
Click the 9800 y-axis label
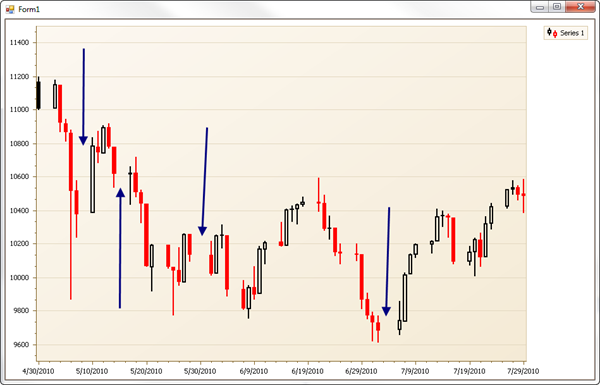click(x=21, y=310)
